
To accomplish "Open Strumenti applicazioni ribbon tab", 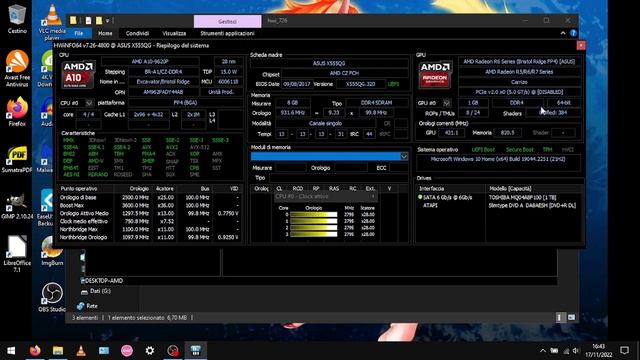I will click(x=227, y=33).
